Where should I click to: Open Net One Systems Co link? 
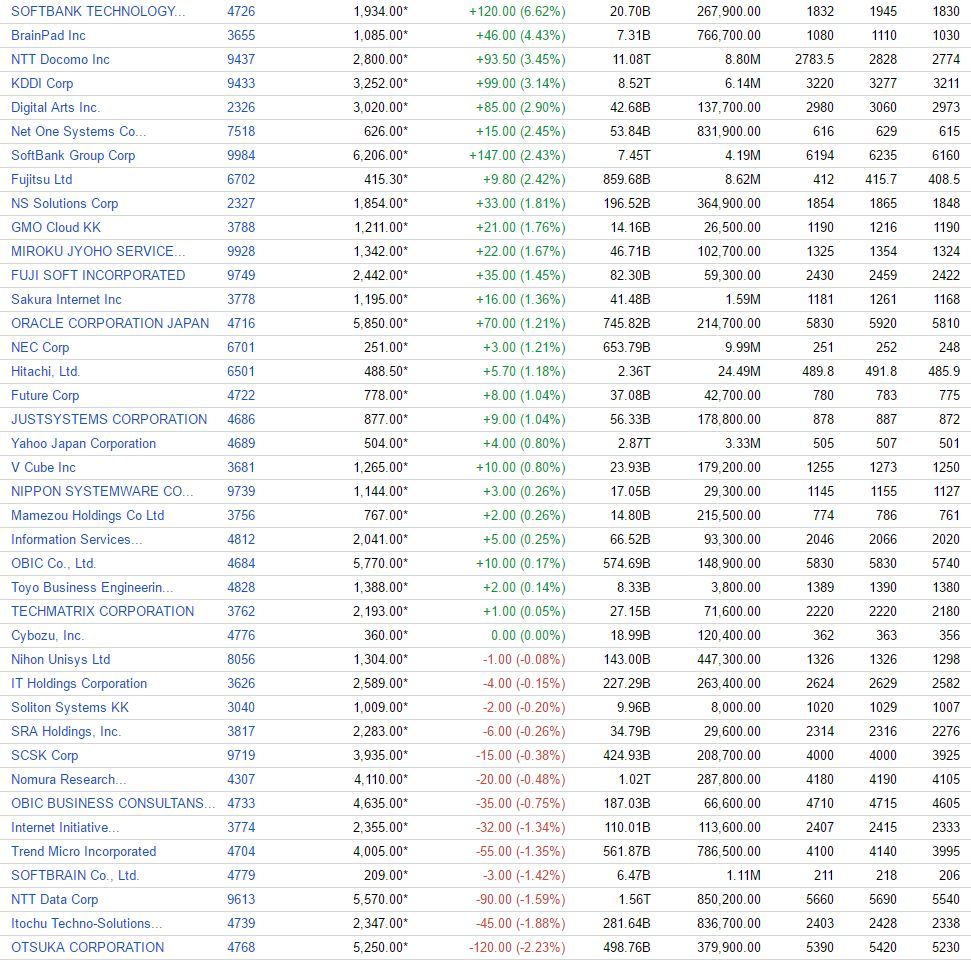(79, 131)
